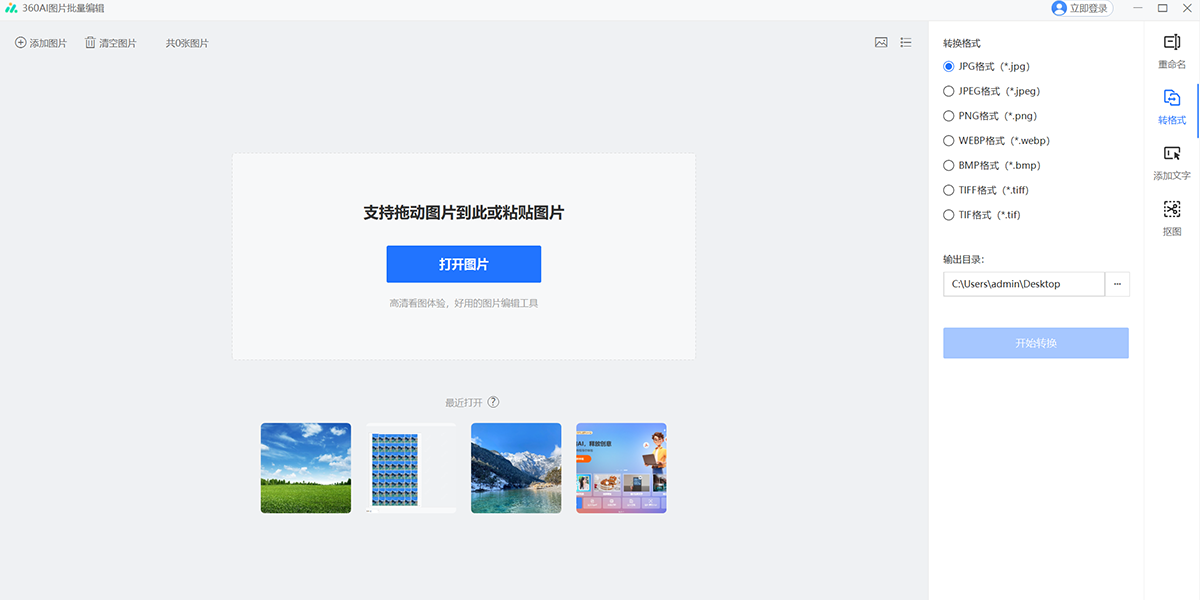Select JPG format radio option

949,67
